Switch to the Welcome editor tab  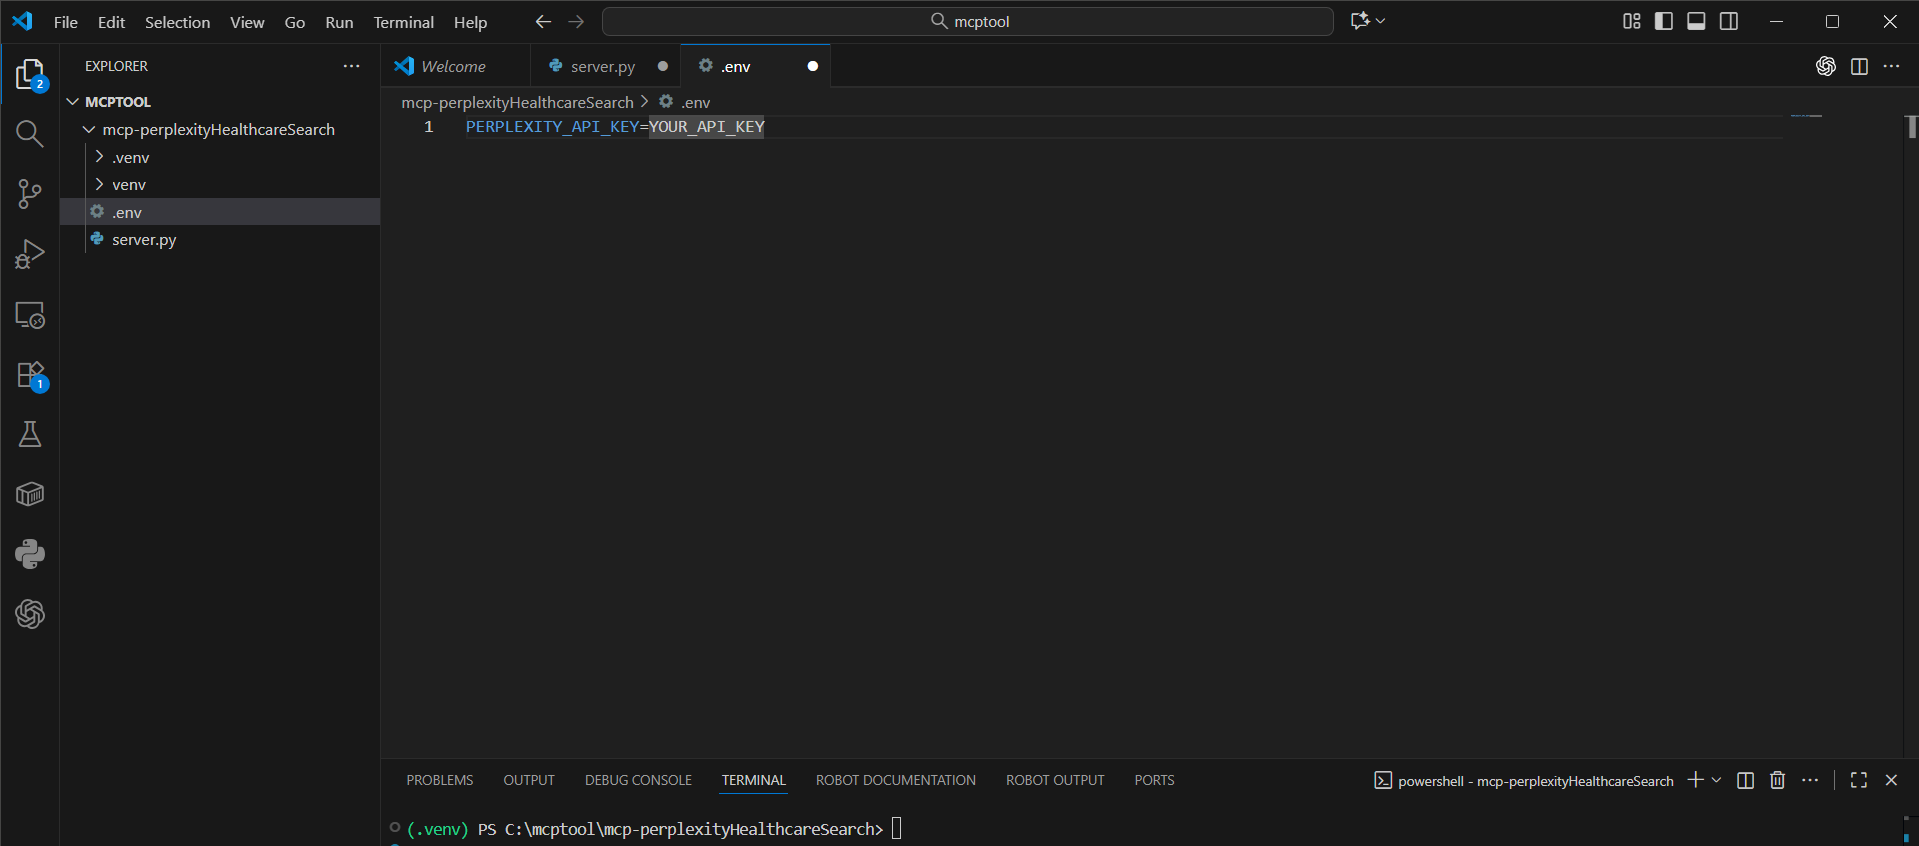(x=454, y=66)
